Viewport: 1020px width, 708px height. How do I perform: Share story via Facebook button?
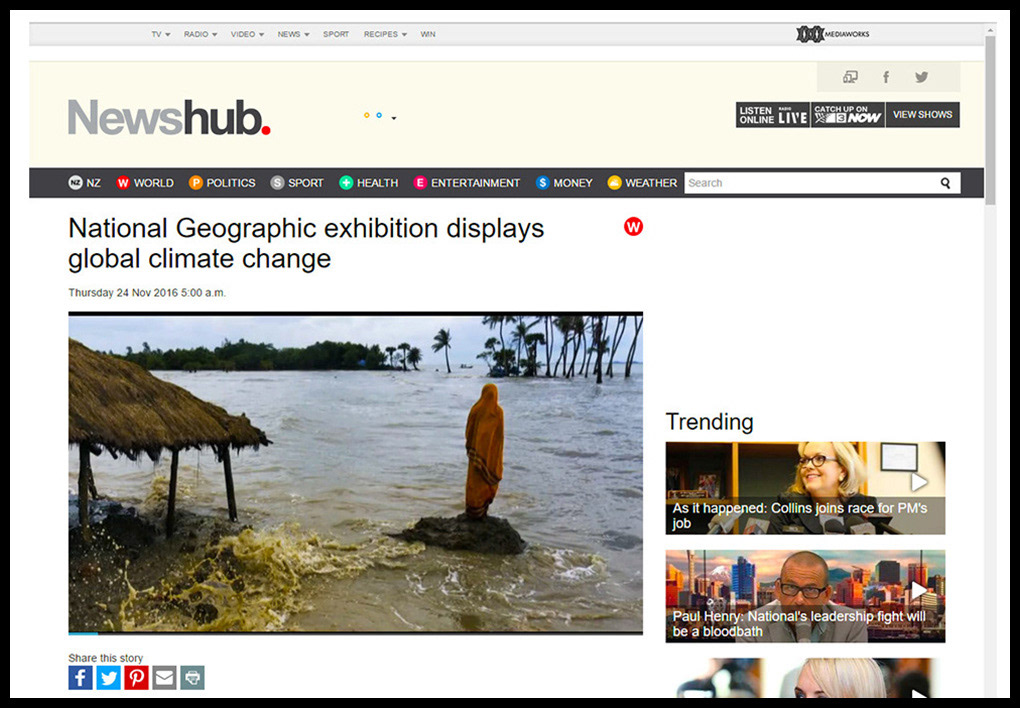81,677
